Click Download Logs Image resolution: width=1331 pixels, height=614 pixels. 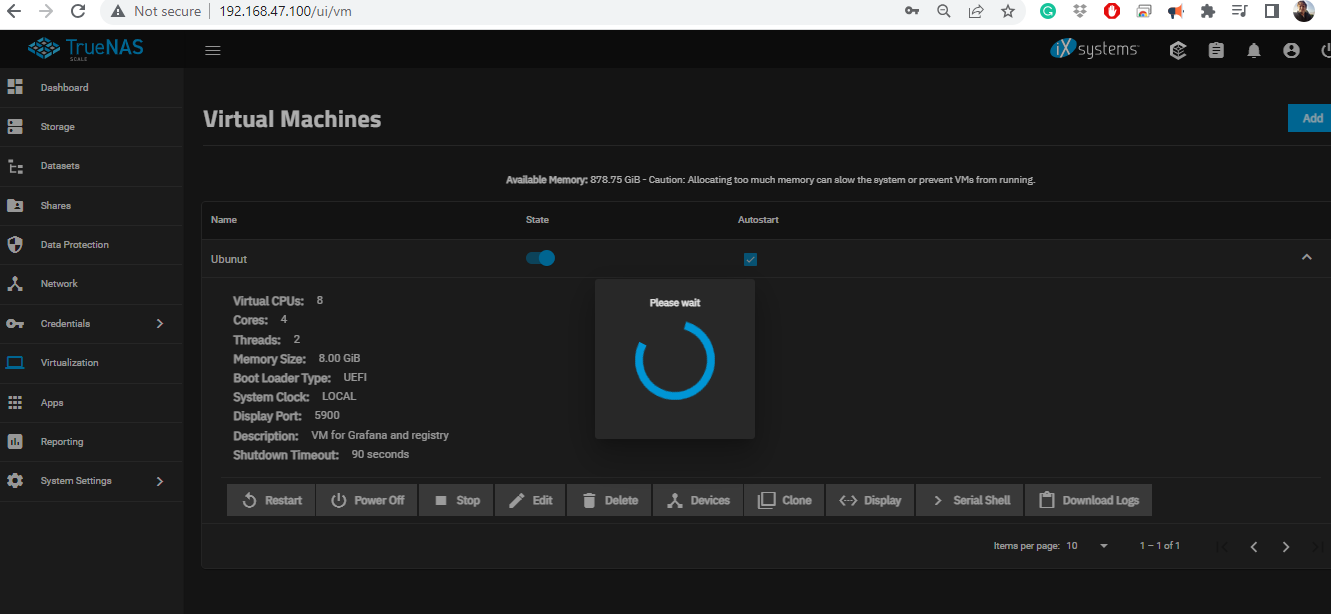(x=1089, y=500)
